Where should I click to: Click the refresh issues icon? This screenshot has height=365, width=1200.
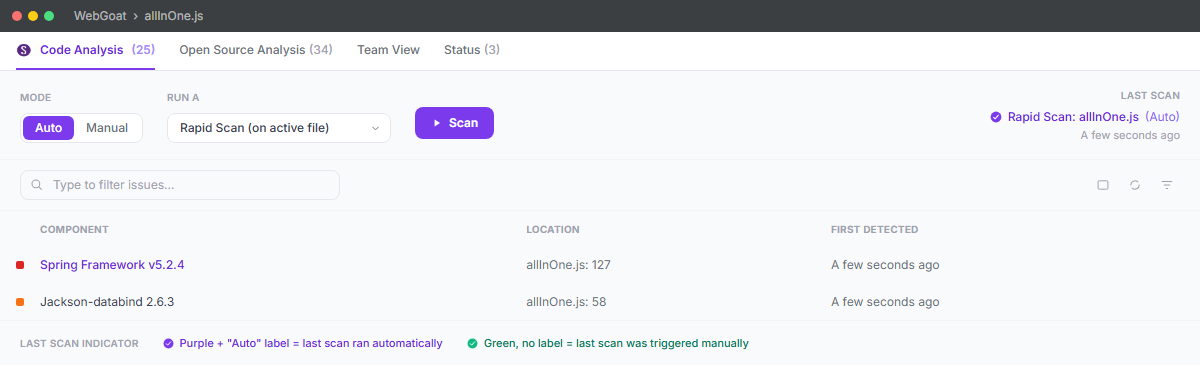coord(1135,185)
